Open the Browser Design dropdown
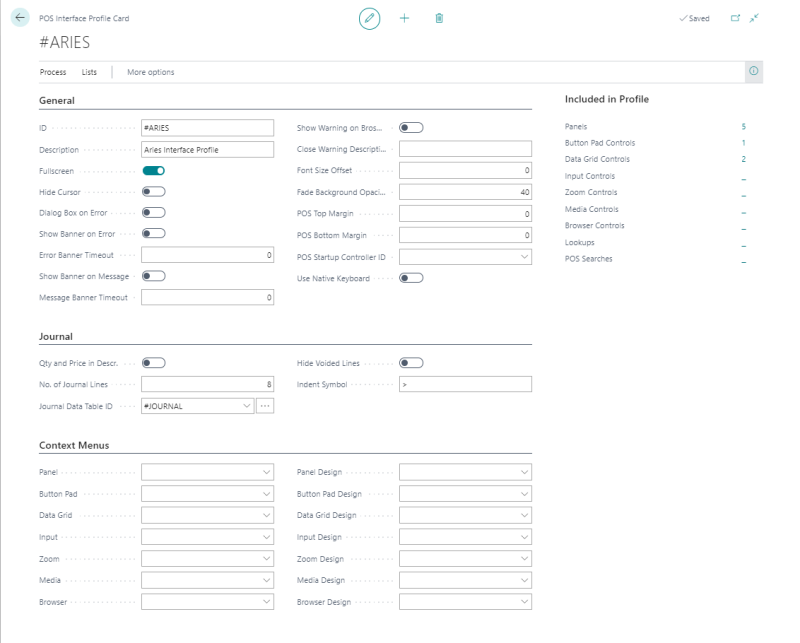Screen dimensions: 800x643 524,601
